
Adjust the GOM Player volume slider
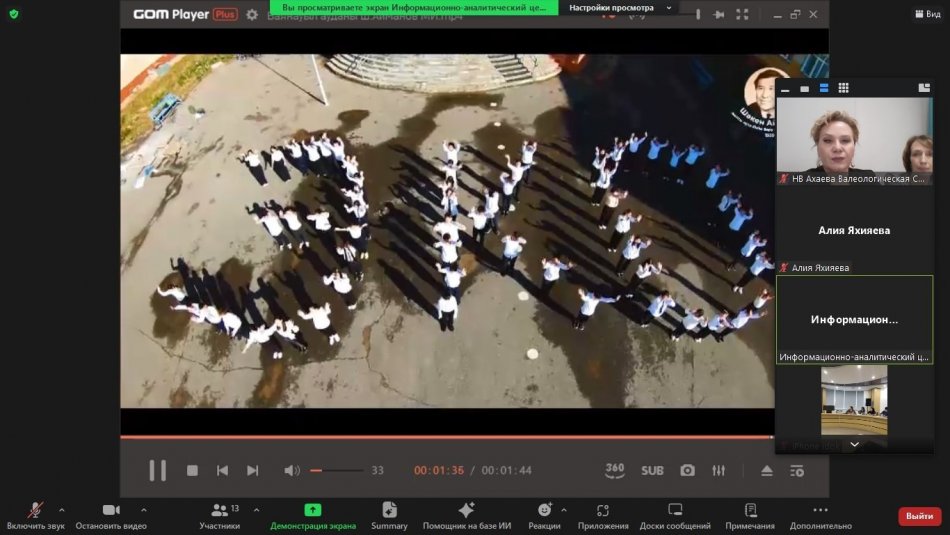(x=336, y=470)
